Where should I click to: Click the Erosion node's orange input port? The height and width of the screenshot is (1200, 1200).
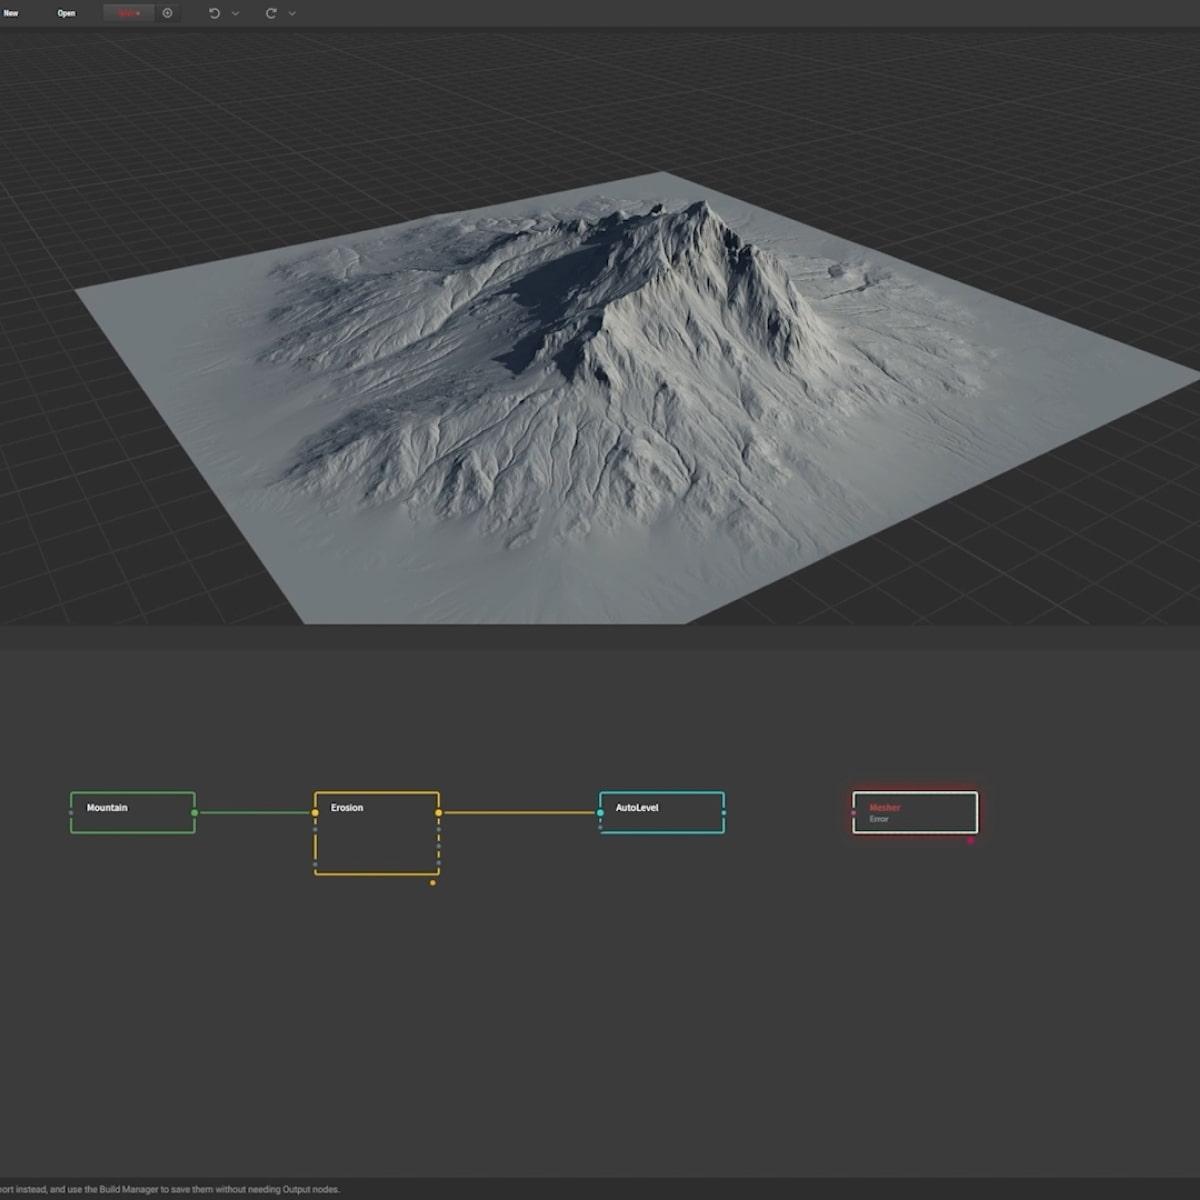pyautogui.click(x=315, y=813)
